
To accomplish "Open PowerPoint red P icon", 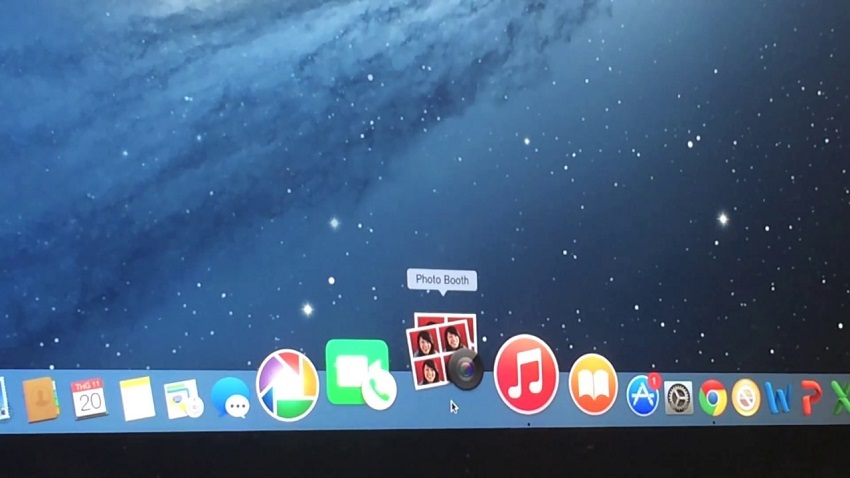I will pos(811,398).
